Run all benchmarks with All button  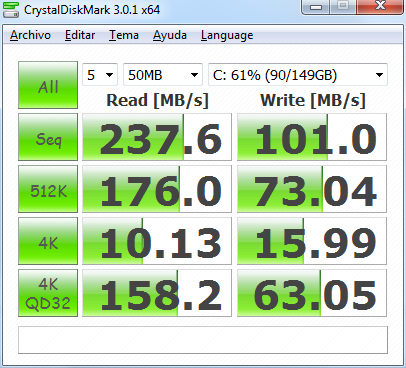[x=48, y=85]
